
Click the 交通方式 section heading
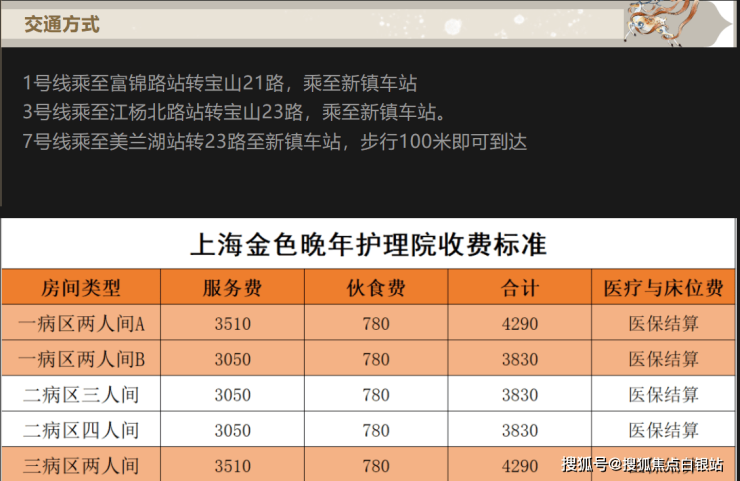pyautogui.click(x=62, y=25)
